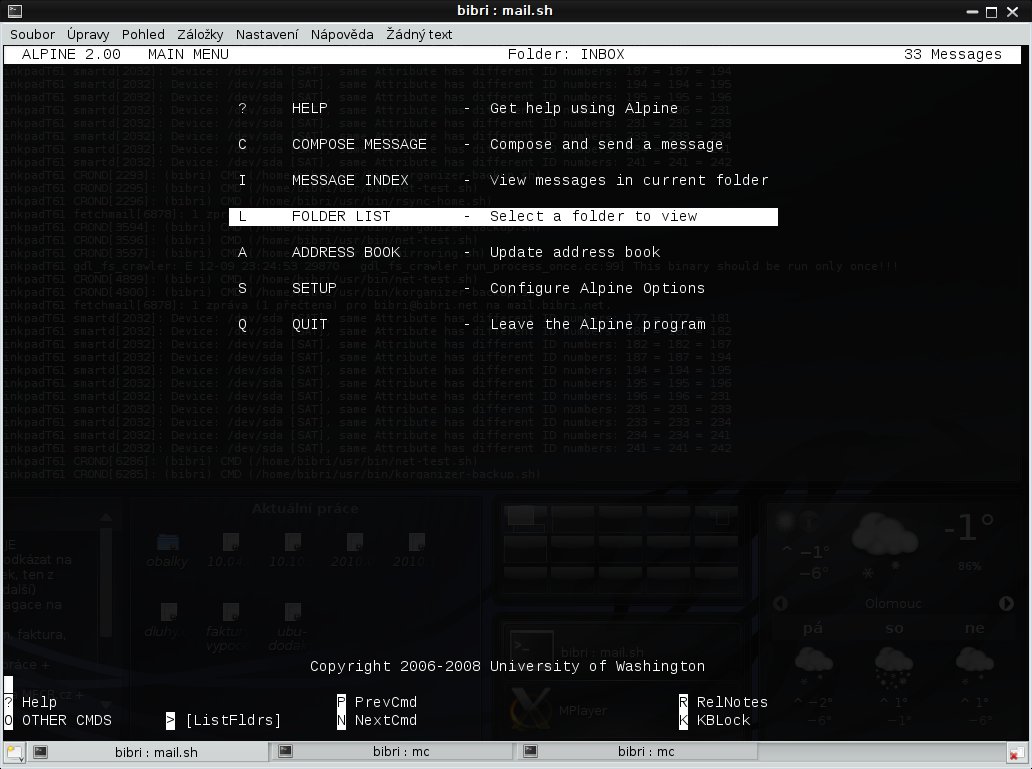The width and height of the screenshot is (1032, 769).
Task: Click the NextCmd command
Action: pyautogui.click(x=377, y=720)
